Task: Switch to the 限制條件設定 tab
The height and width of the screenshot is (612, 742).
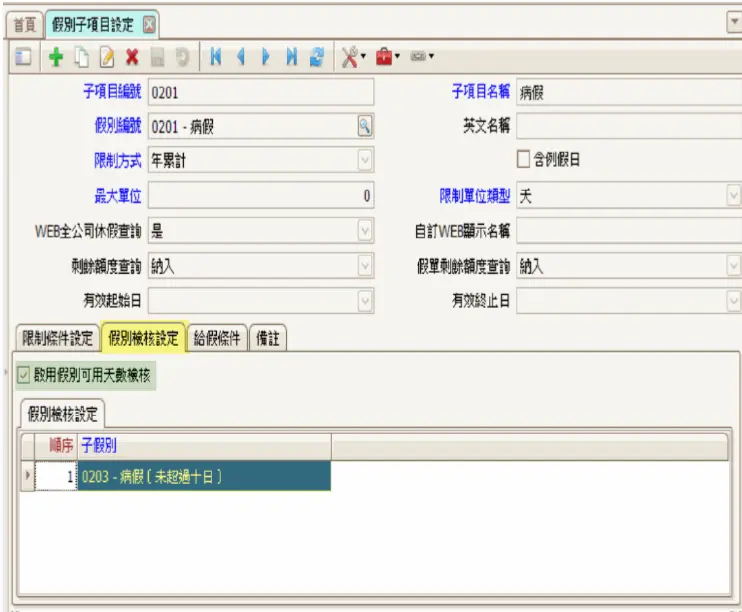Action: click(58, 339)
